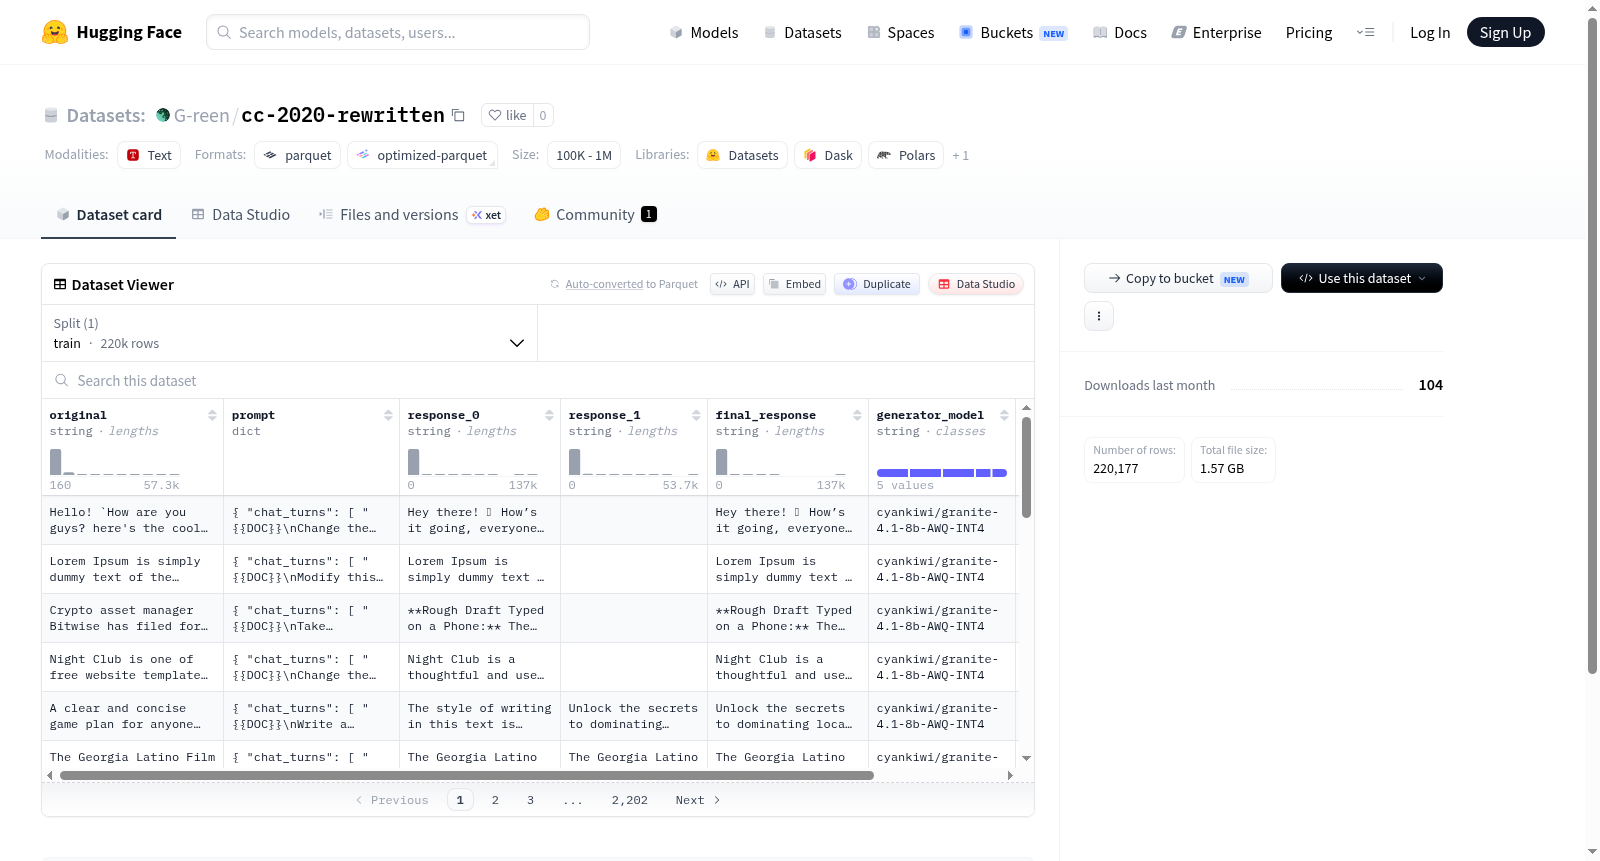
Task: Open the Use this dataset dropdown
Action: (1362, 278)
